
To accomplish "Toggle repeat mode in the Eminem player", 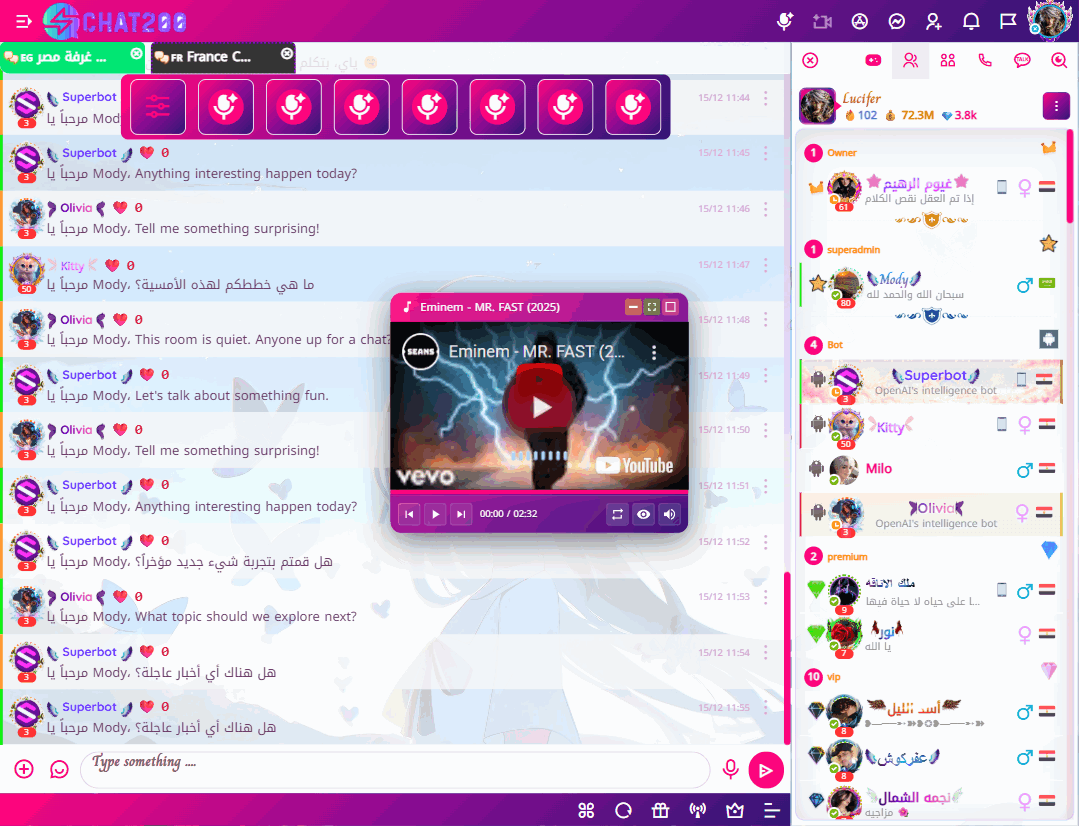I will click(x=618, y=514).
